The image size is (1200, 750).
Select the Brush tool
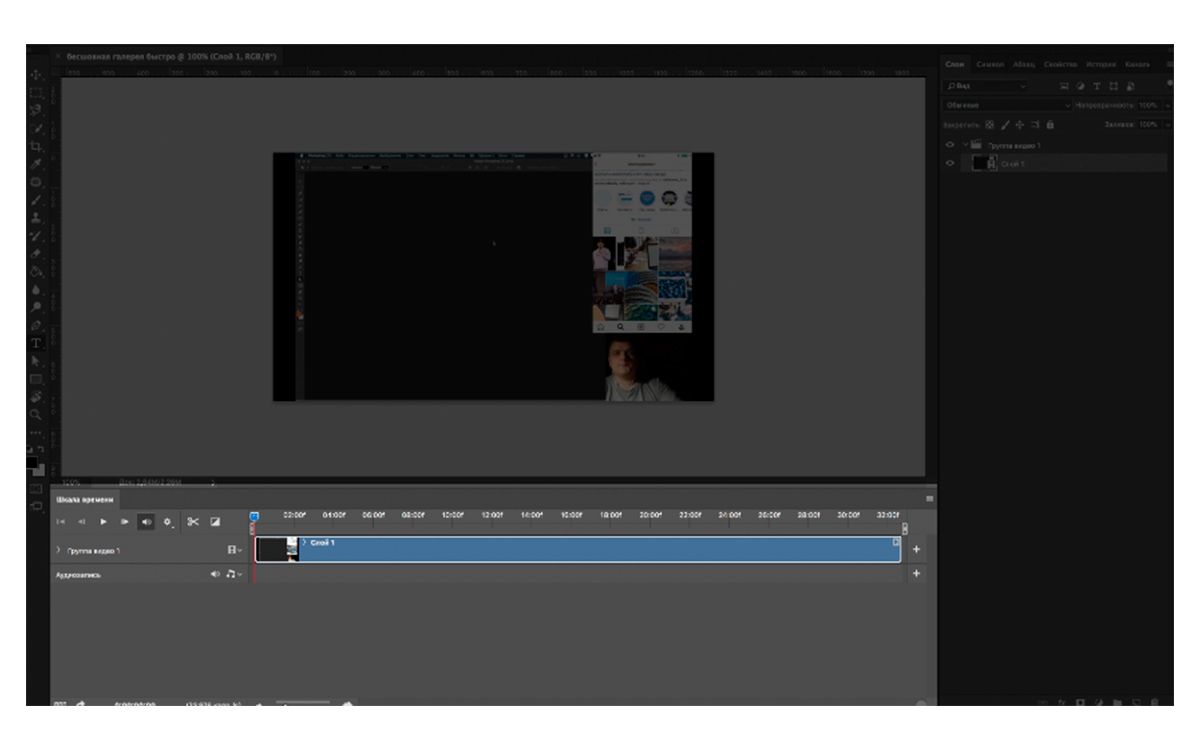(37, 200)
